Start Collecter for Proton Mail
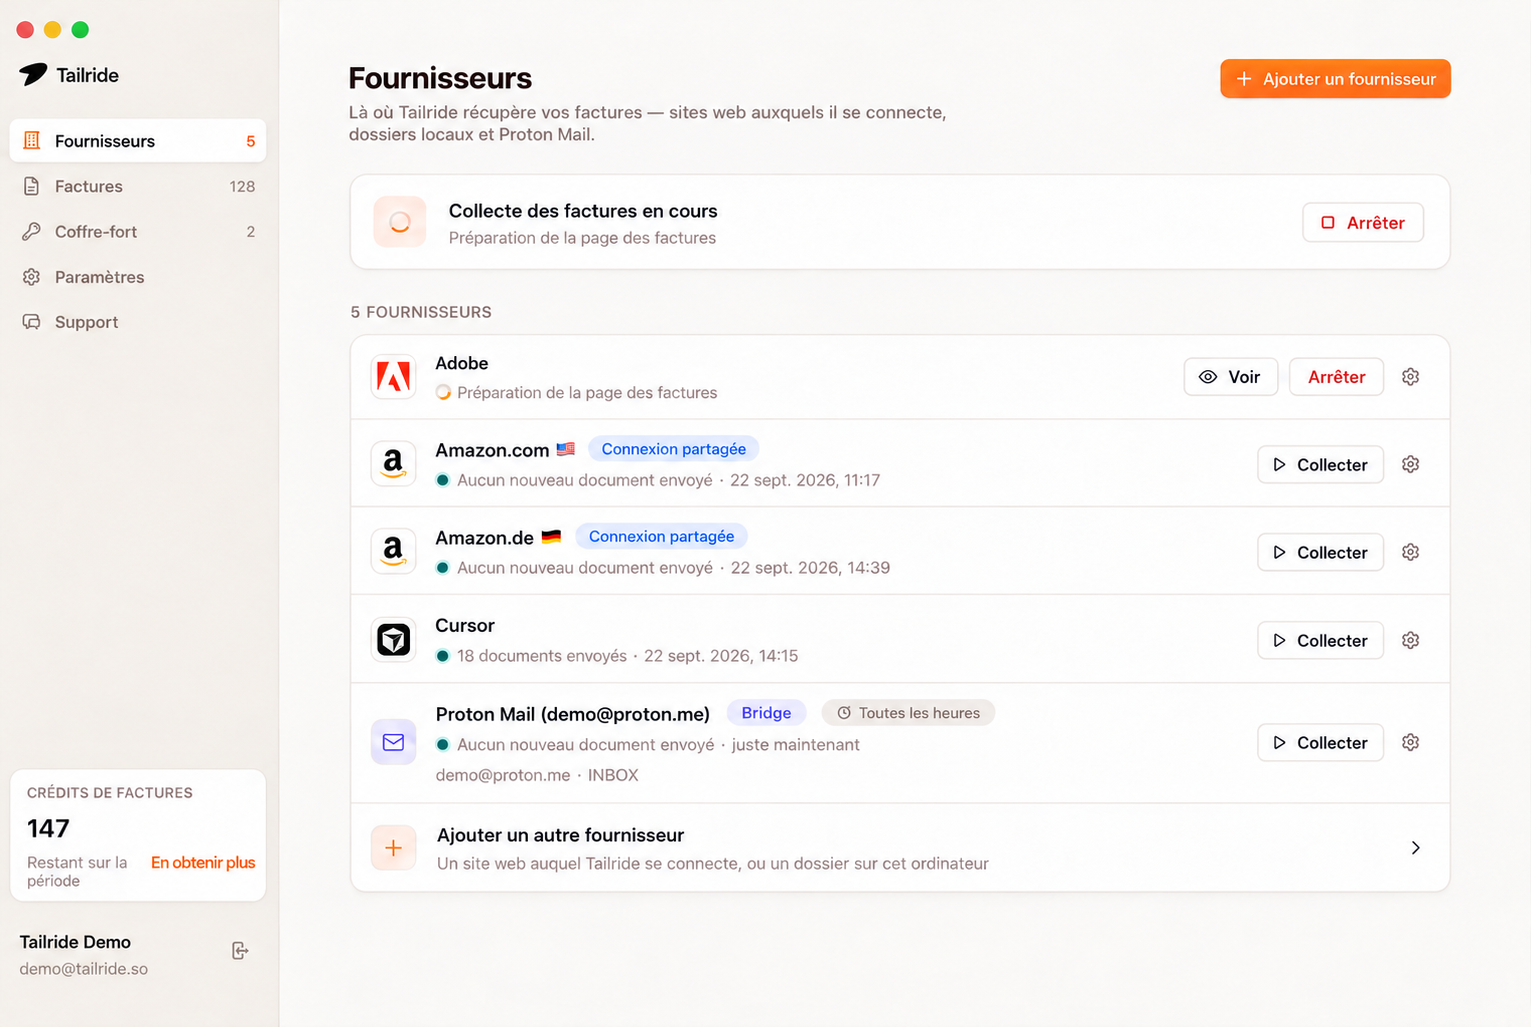 (x=1320, y=742)
